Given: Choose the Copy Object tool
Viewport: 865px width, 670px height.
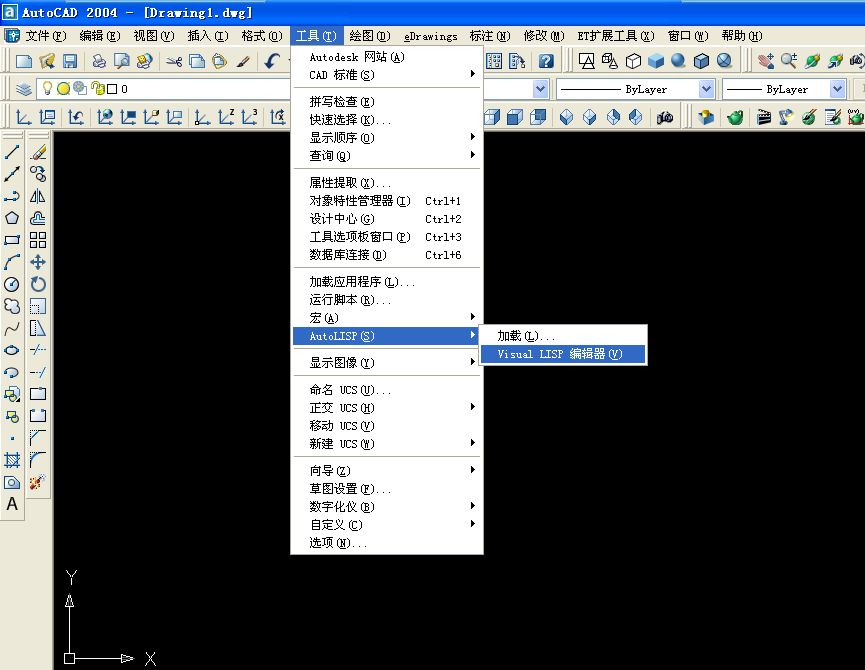Looking at the screenshot, I should click(38, 174).
